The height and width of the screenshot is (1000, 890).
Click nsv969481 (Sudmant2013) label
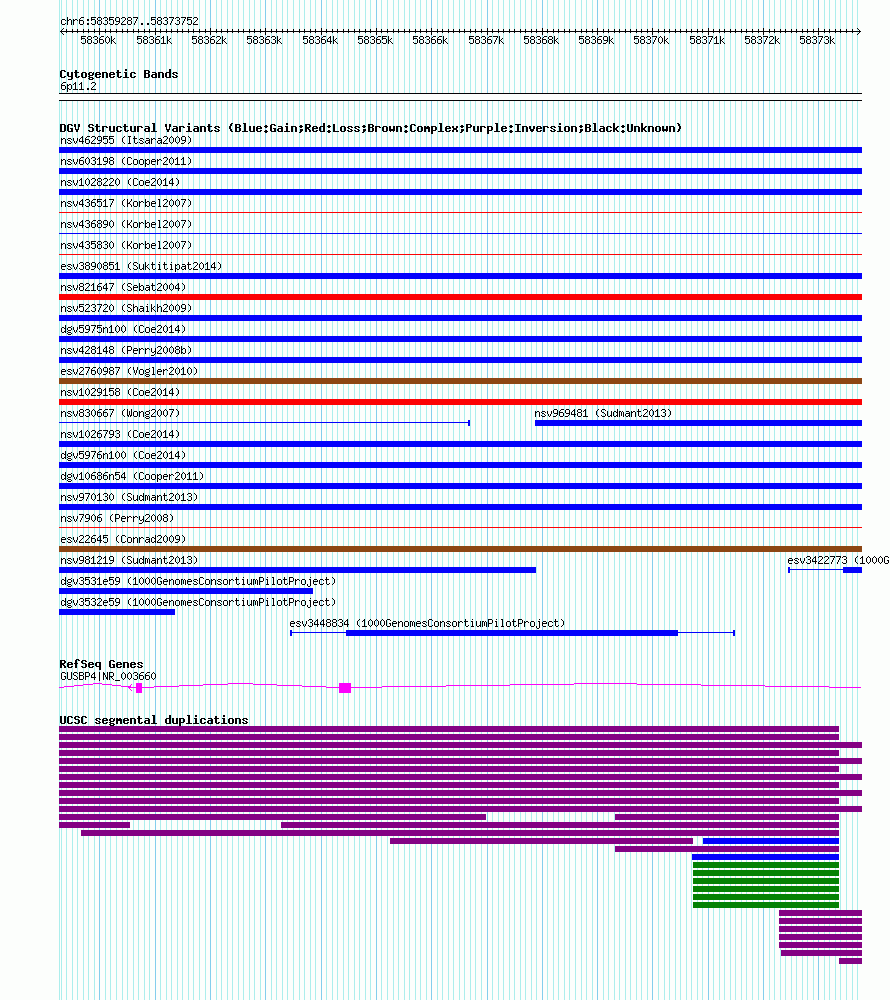[603, 414]
